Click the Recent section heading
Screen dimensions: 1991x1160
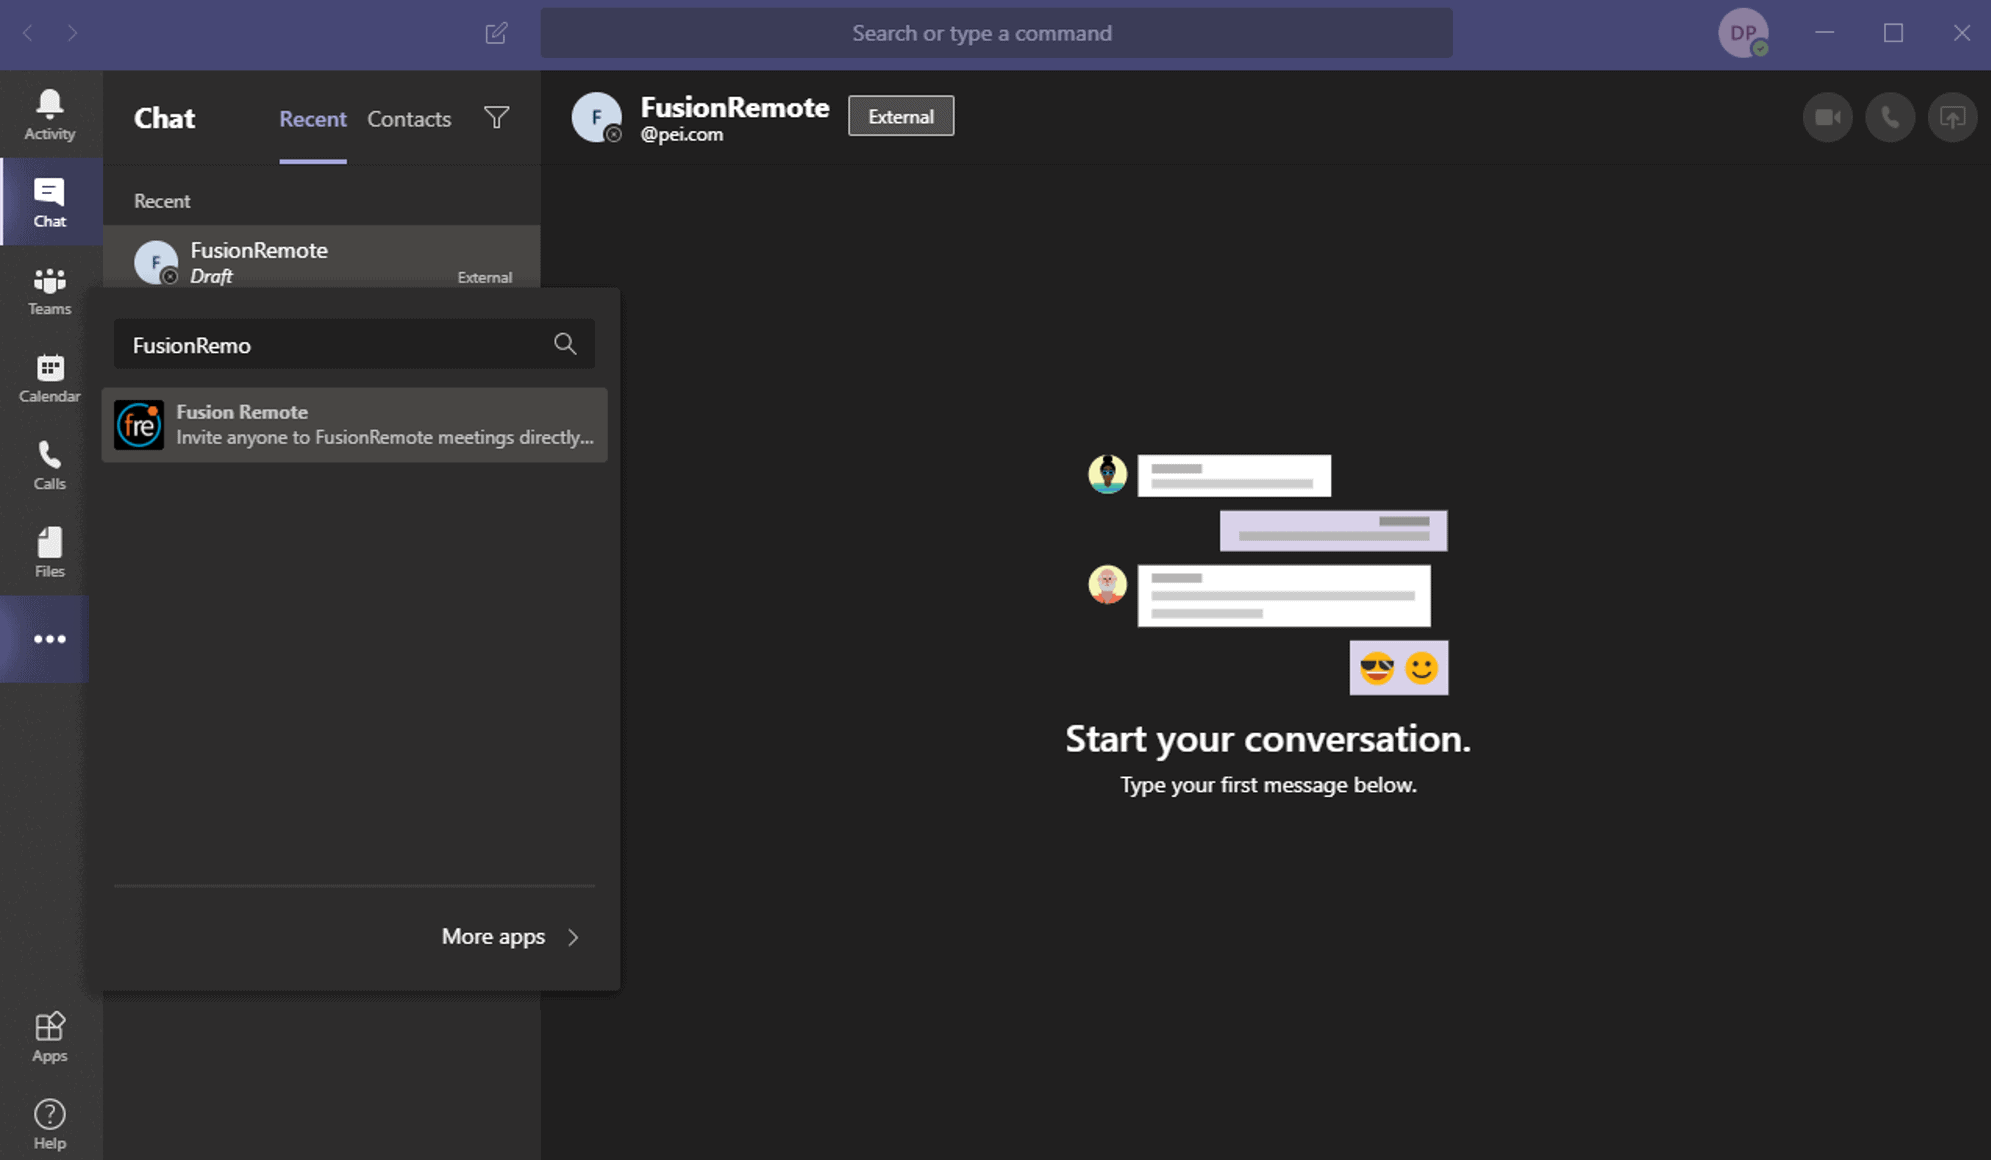click(x=162, y=201)
